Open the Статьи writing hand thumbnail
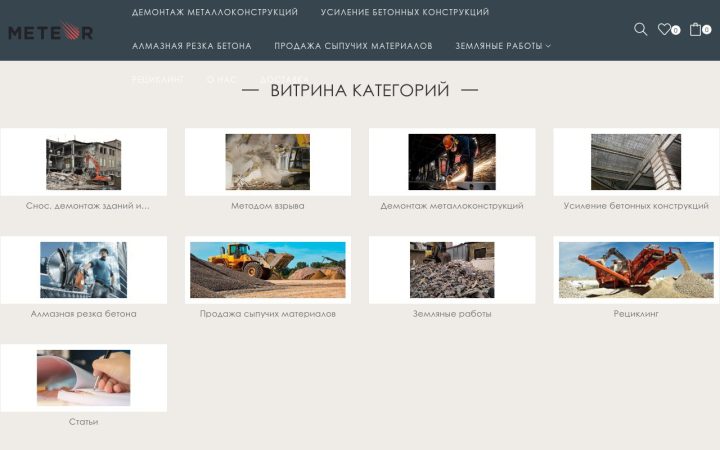 [83, 377]
